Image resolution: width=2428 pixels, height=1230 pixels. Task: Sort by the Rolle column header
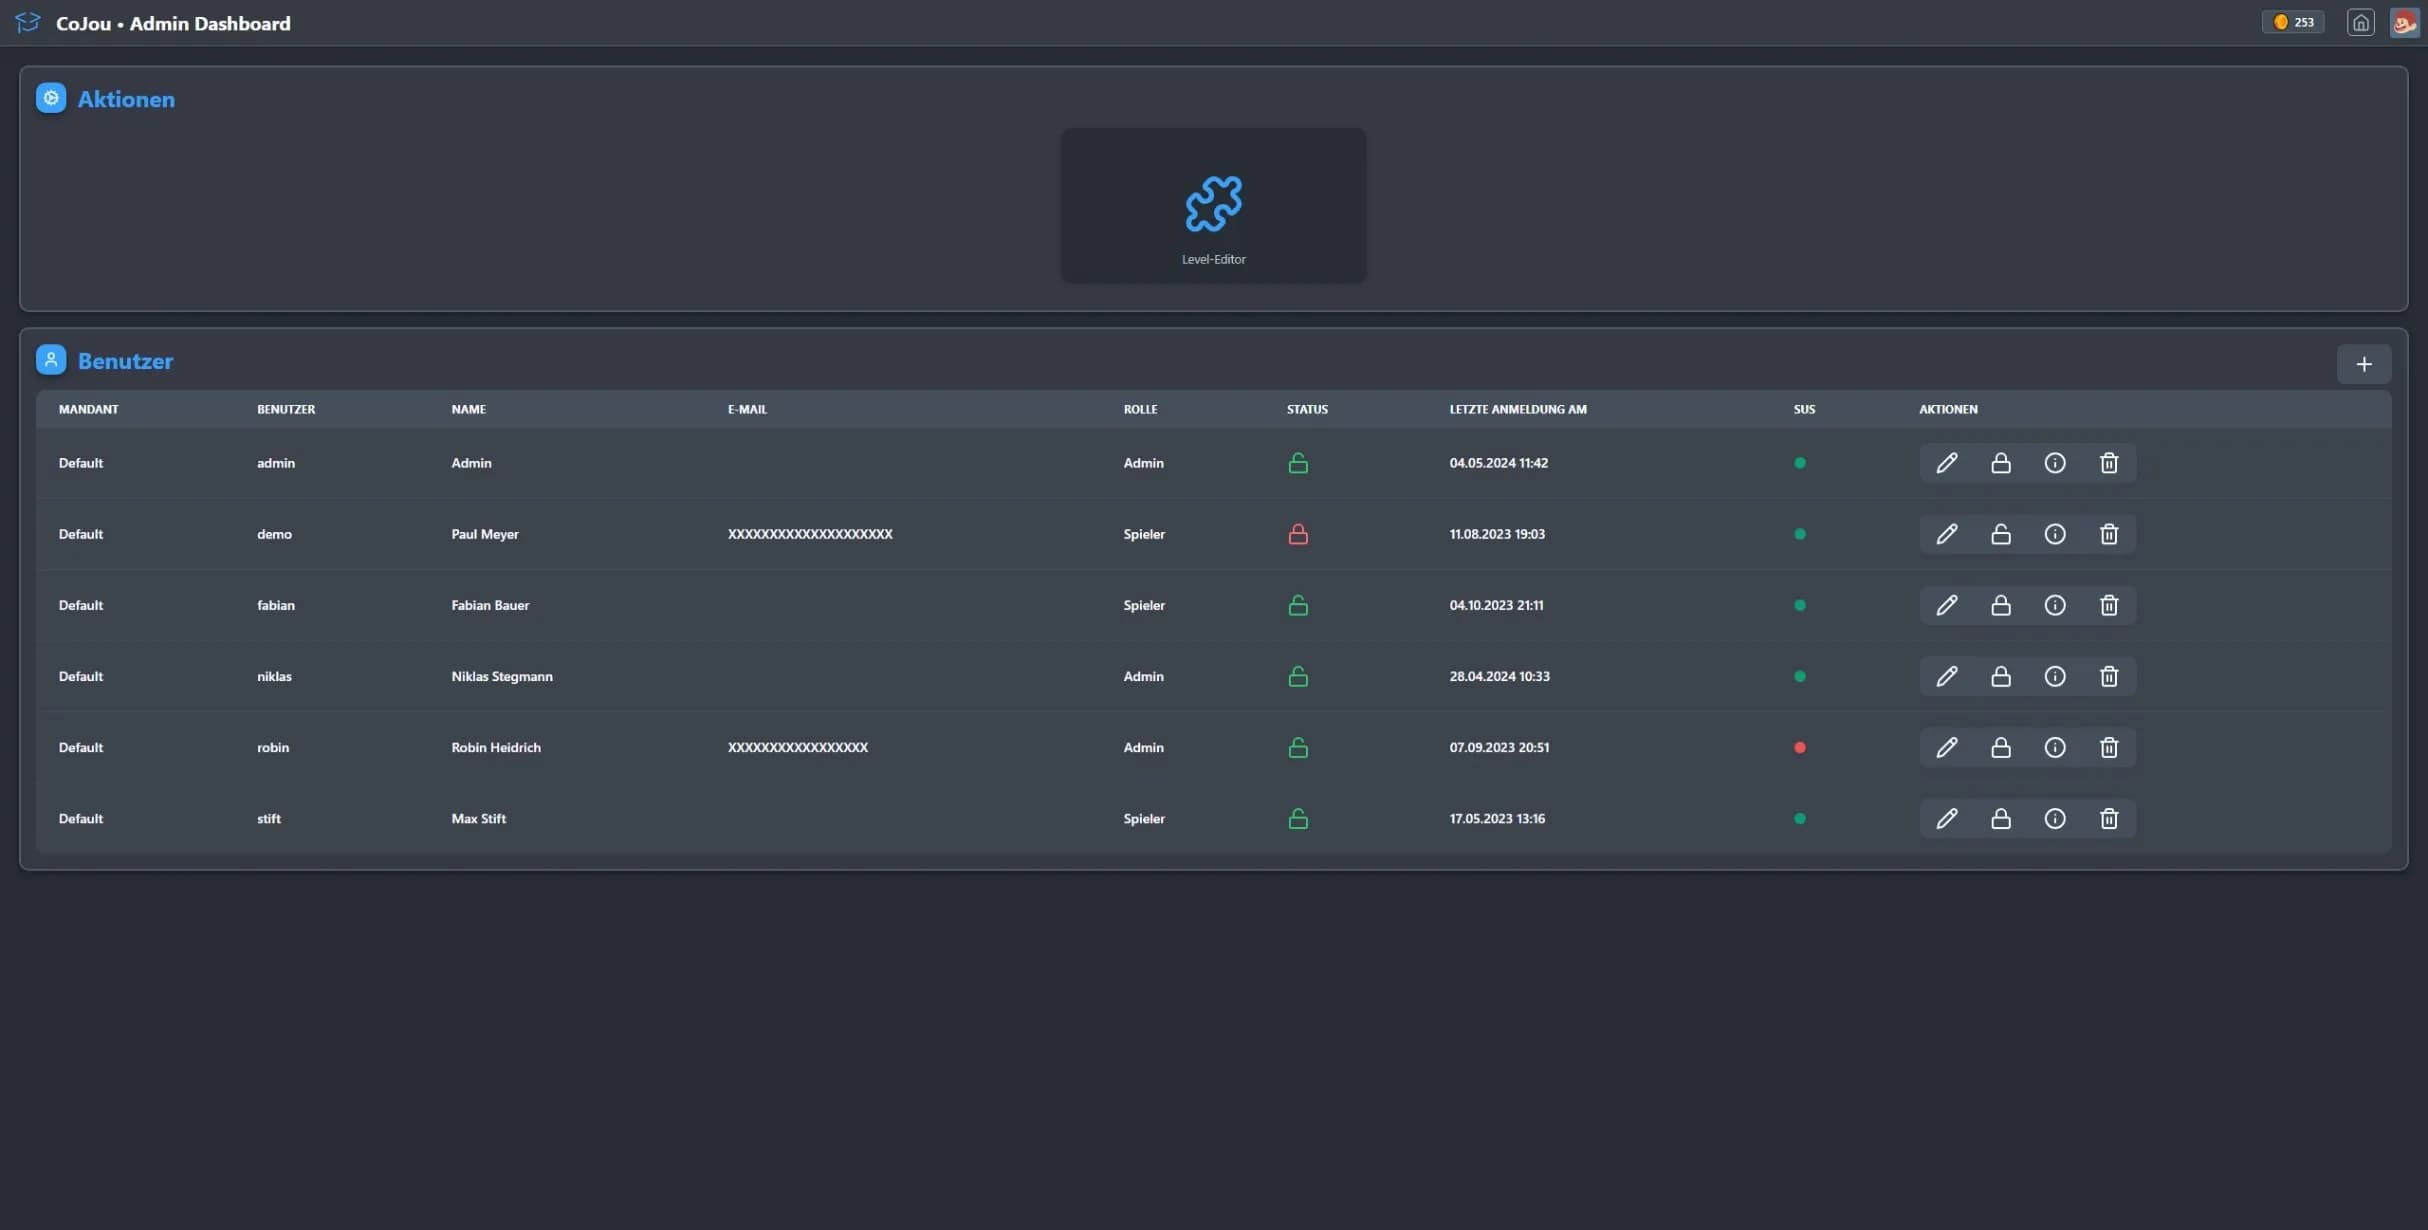tap(1139, 409)
